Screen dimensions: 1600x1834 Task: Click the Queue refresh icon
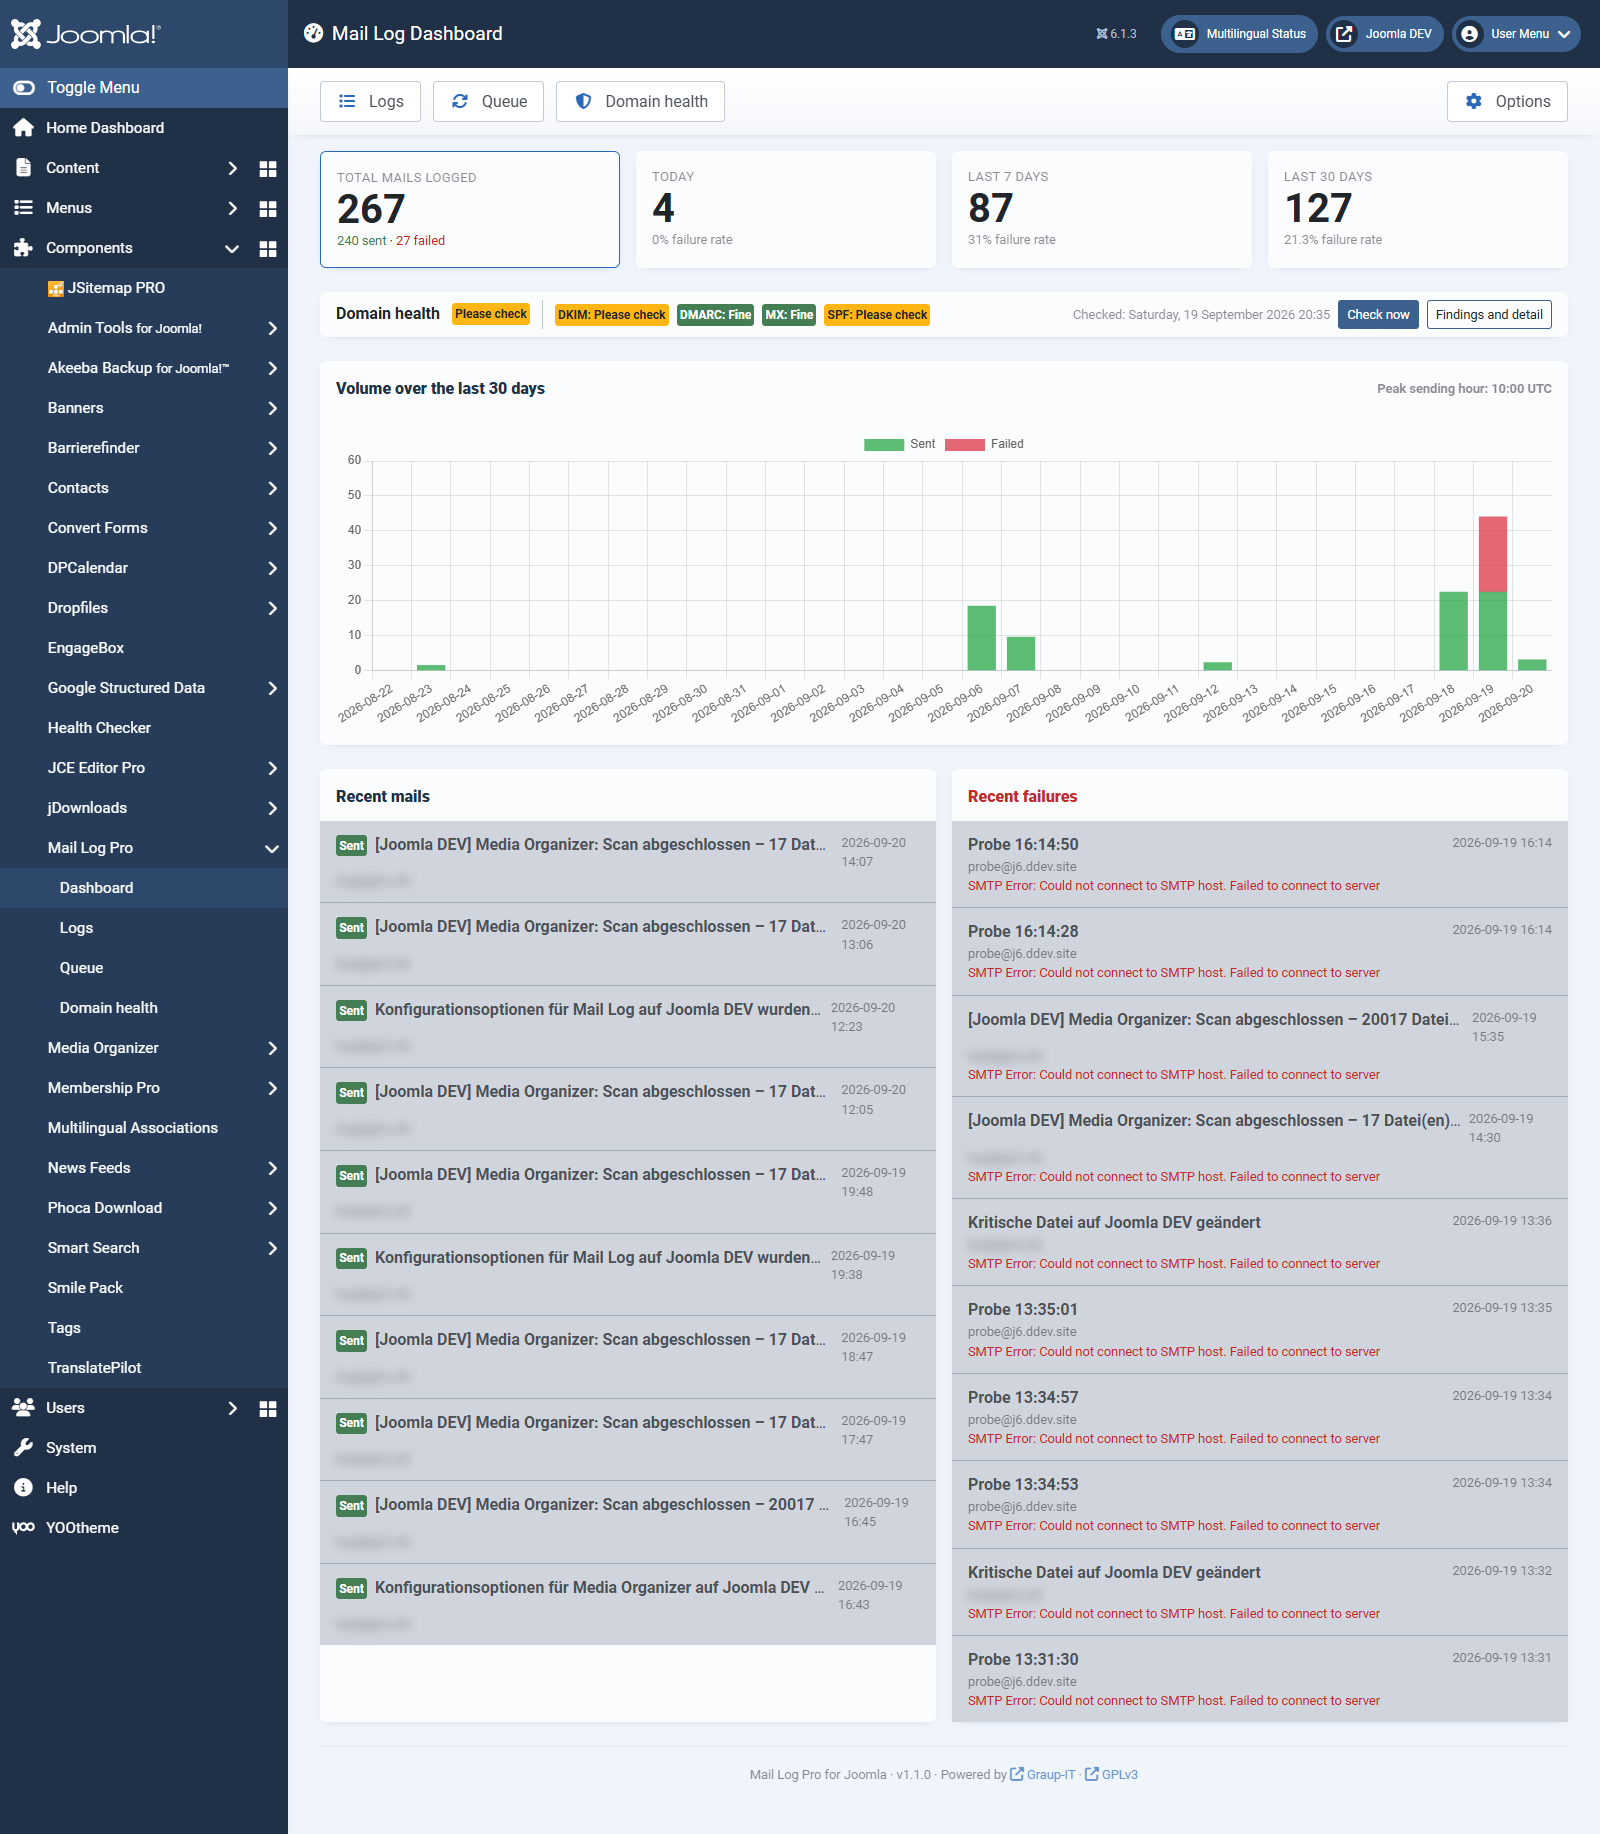pyautogui.click(x=460, y=101)
